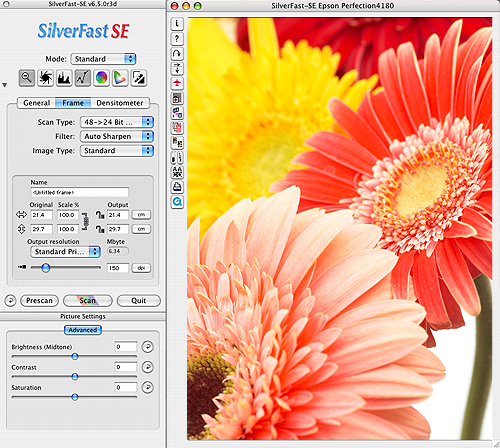
Task: Click the Quit button
Action: [139, 301]
